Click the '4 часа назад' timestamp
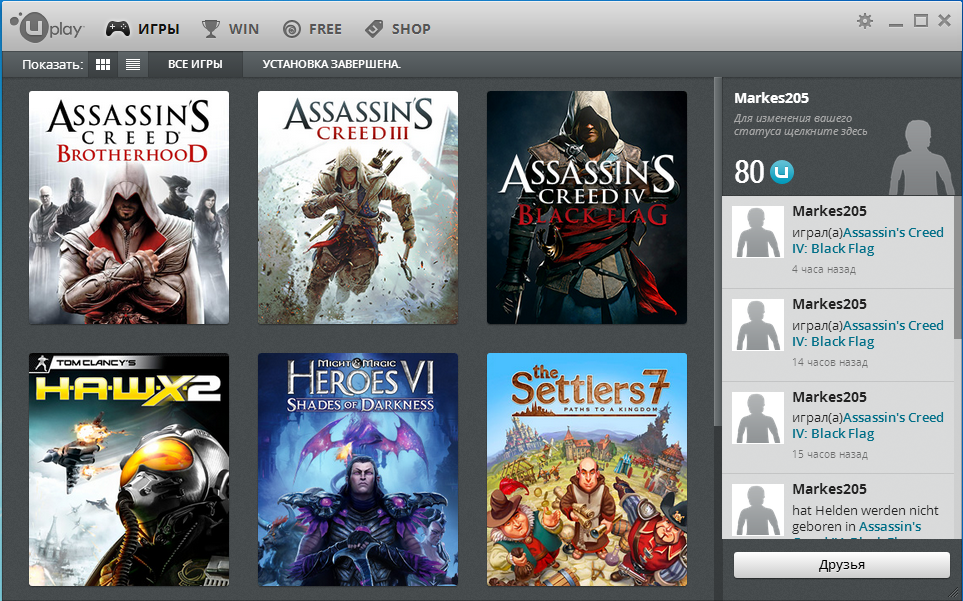This screenshot has width=963, height=601. pos(824,269)
